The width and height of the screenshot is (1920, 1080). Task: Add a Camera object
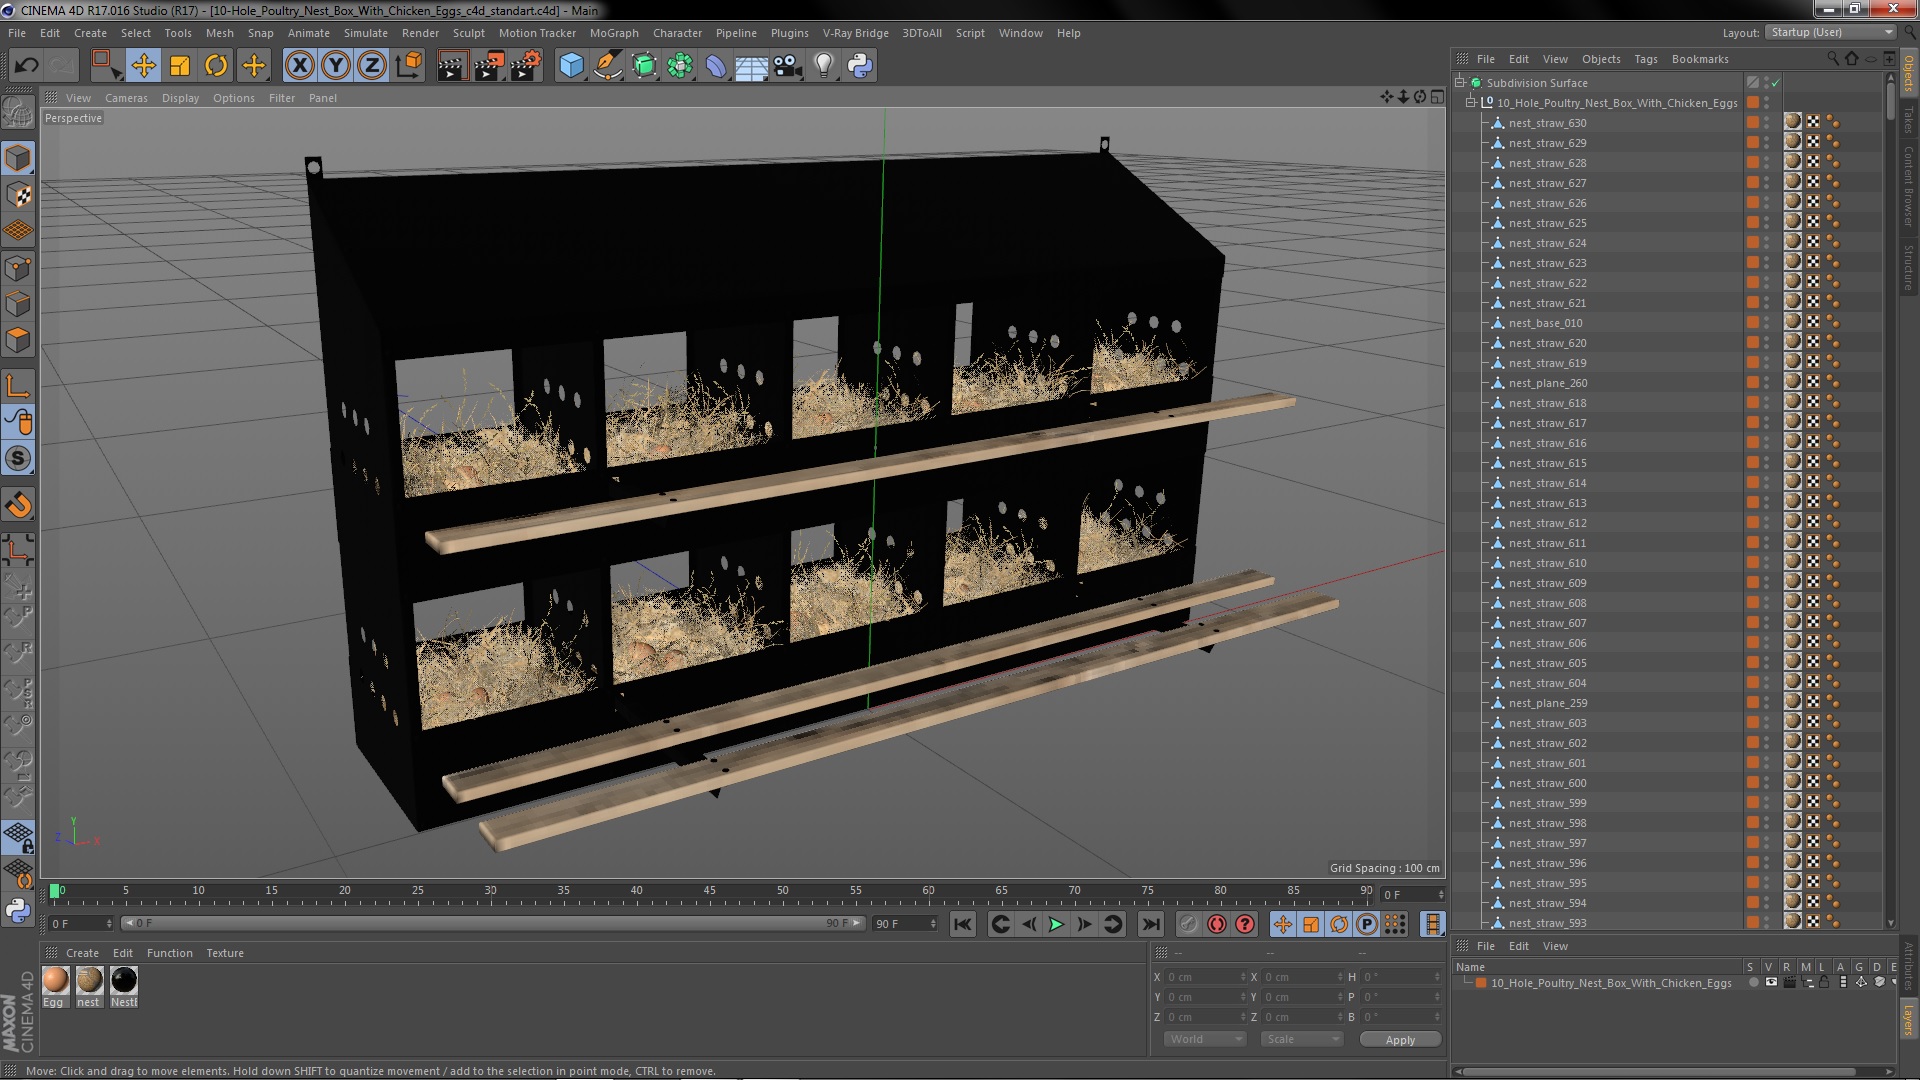787,66
